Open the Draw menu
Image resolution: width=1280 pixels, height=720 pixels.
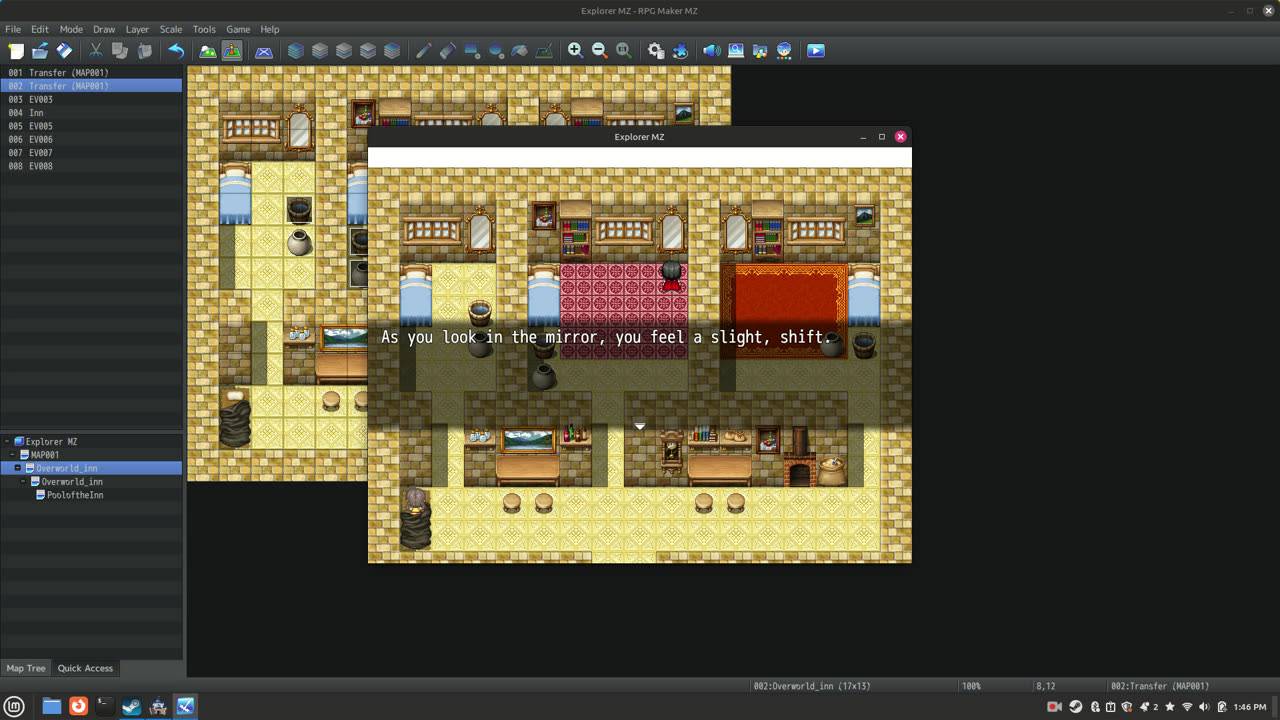click(104, 29)
